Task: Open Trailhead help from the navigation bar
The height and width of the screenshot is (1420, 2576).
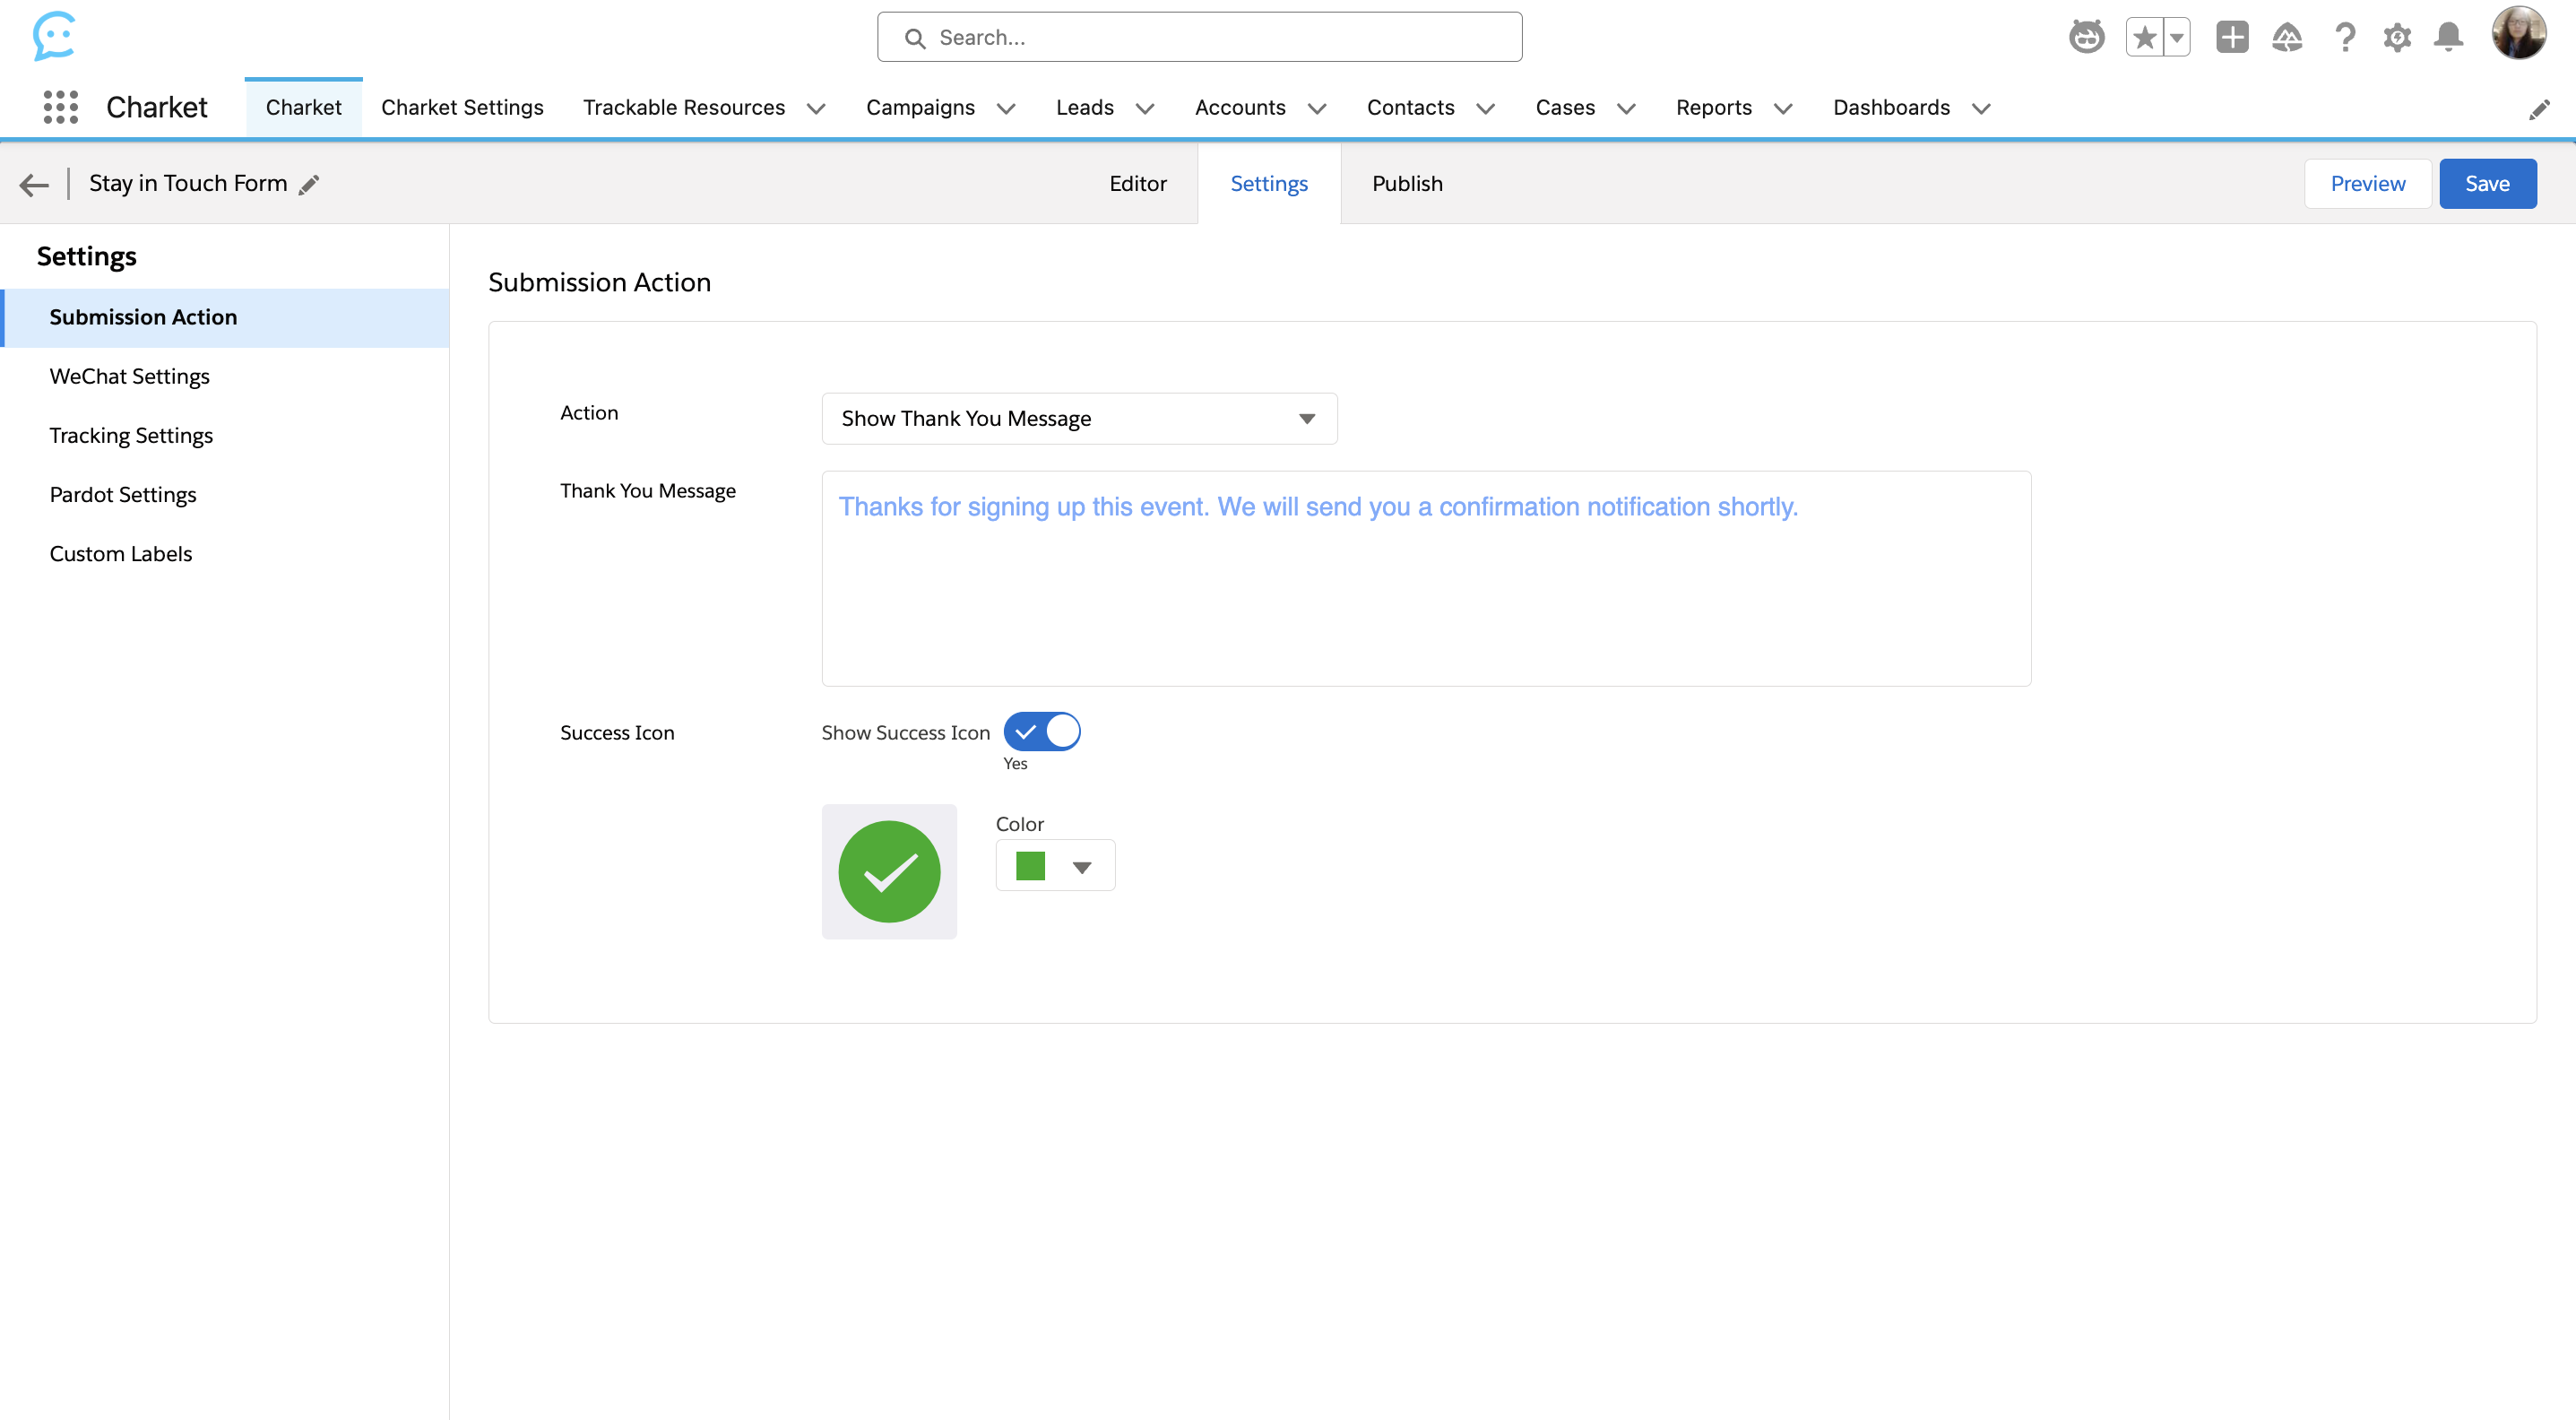Action: [2288, 37]
